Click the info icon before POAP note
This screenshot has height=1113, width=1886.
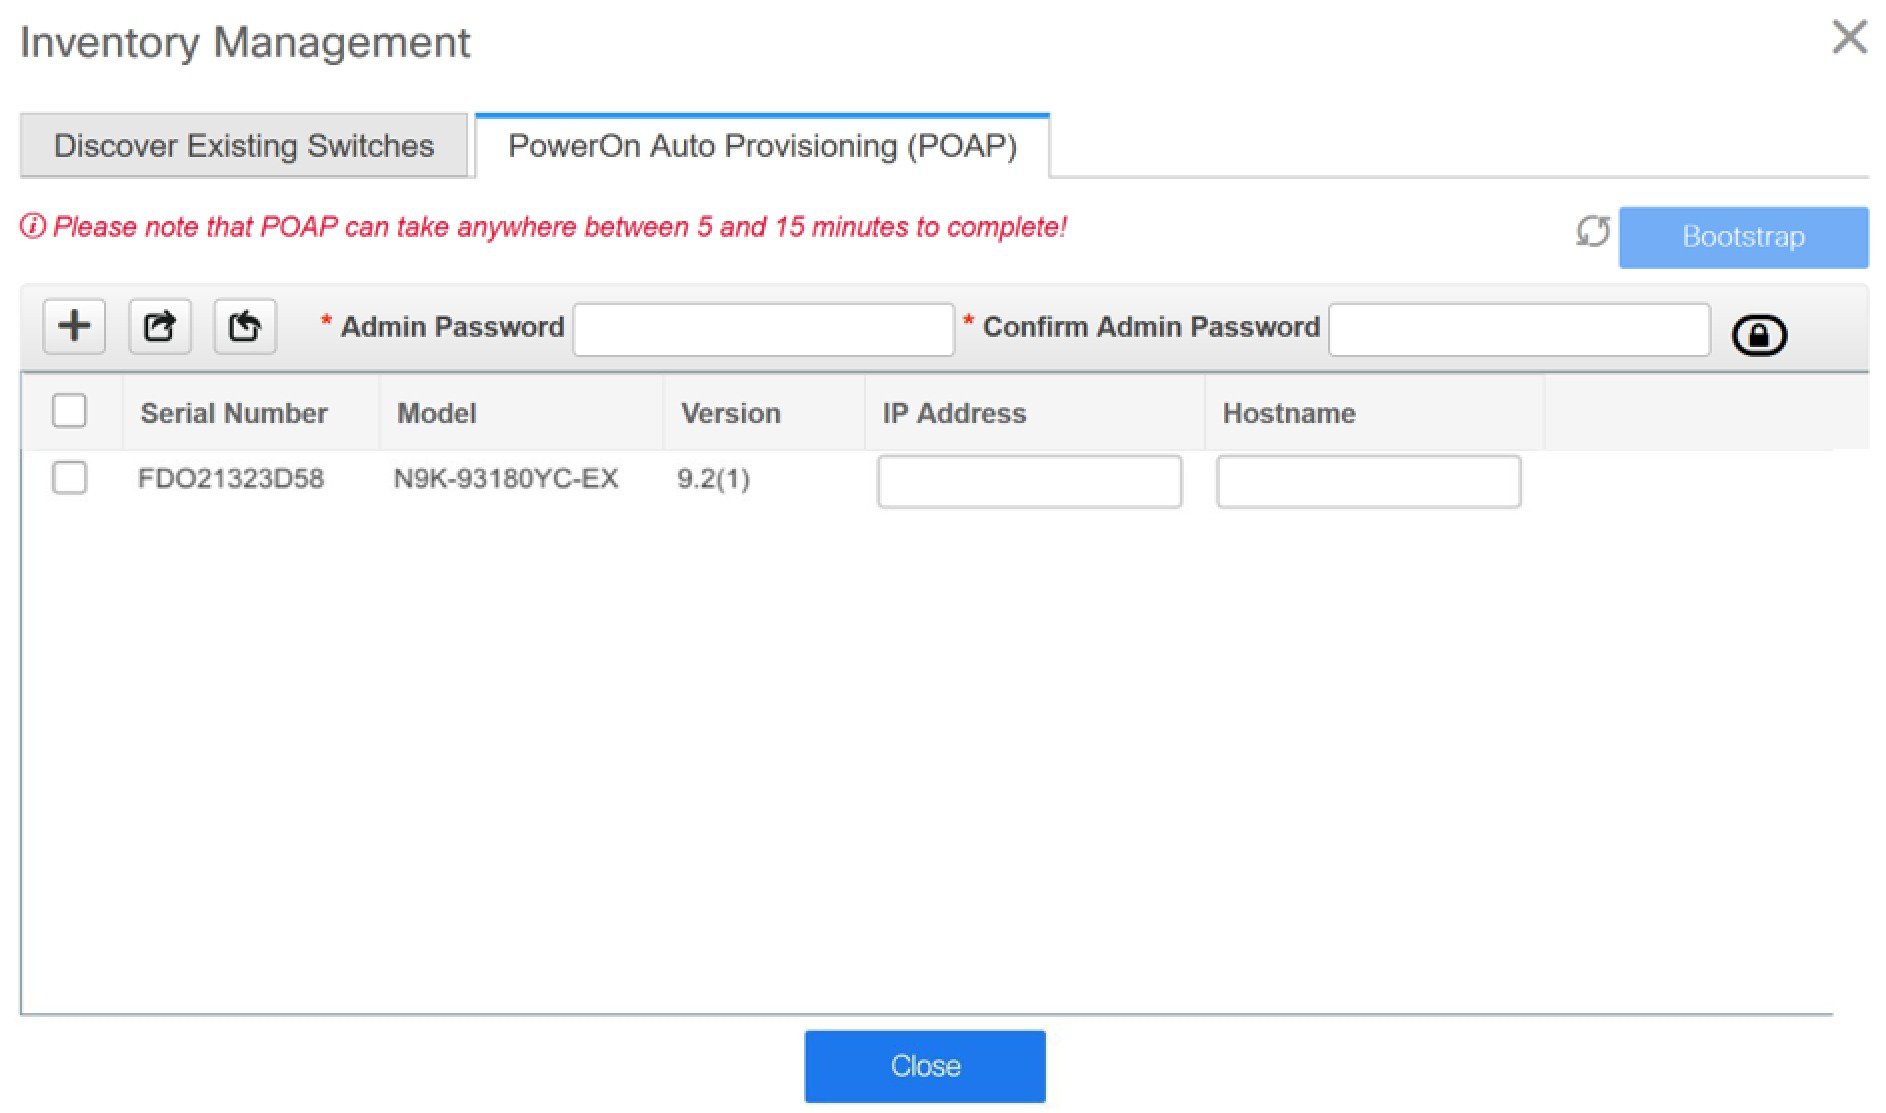[x=33, y=227]
